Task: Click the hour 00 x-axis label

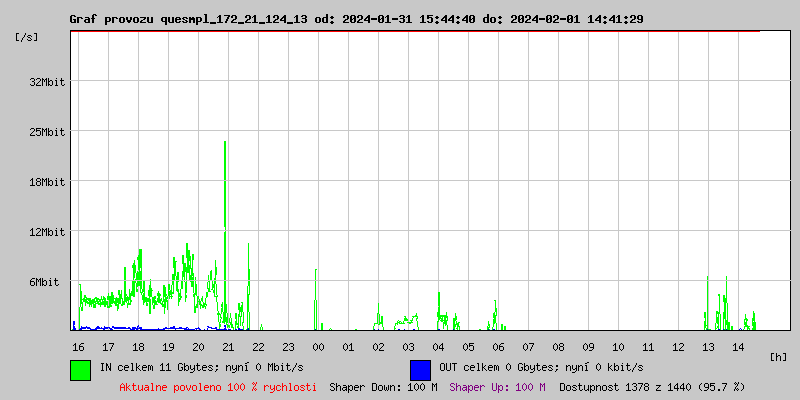Action: 318,347
